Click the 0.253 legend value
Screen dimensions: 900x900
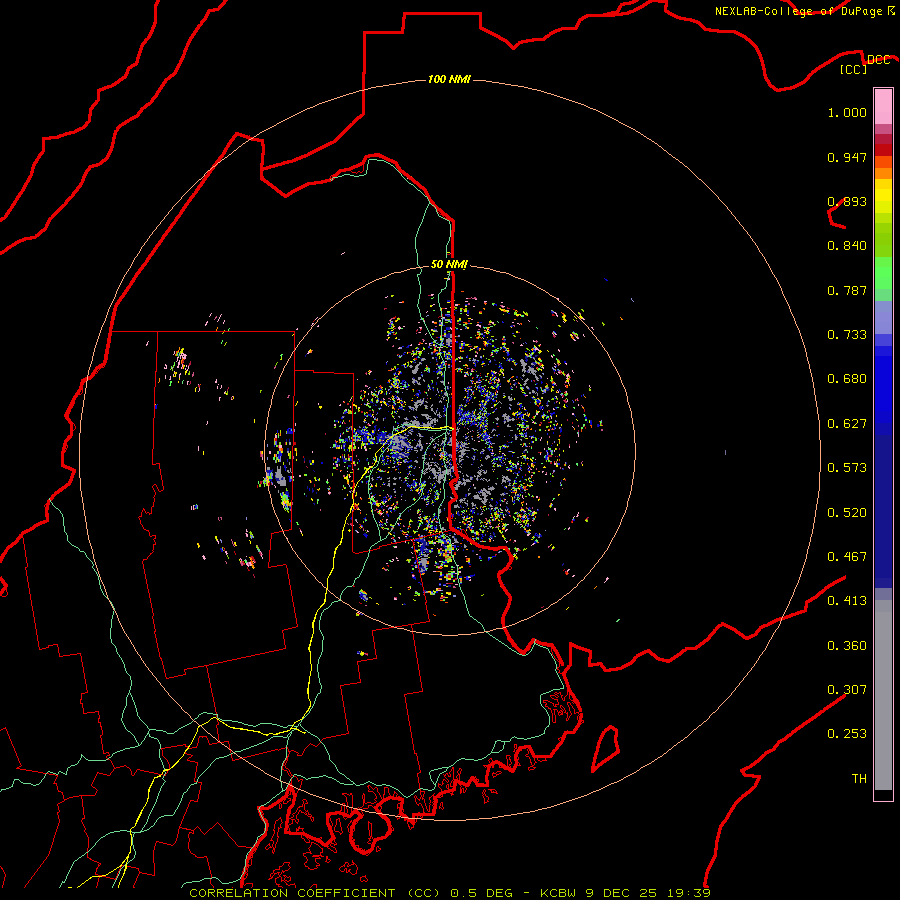click(847, 734)
